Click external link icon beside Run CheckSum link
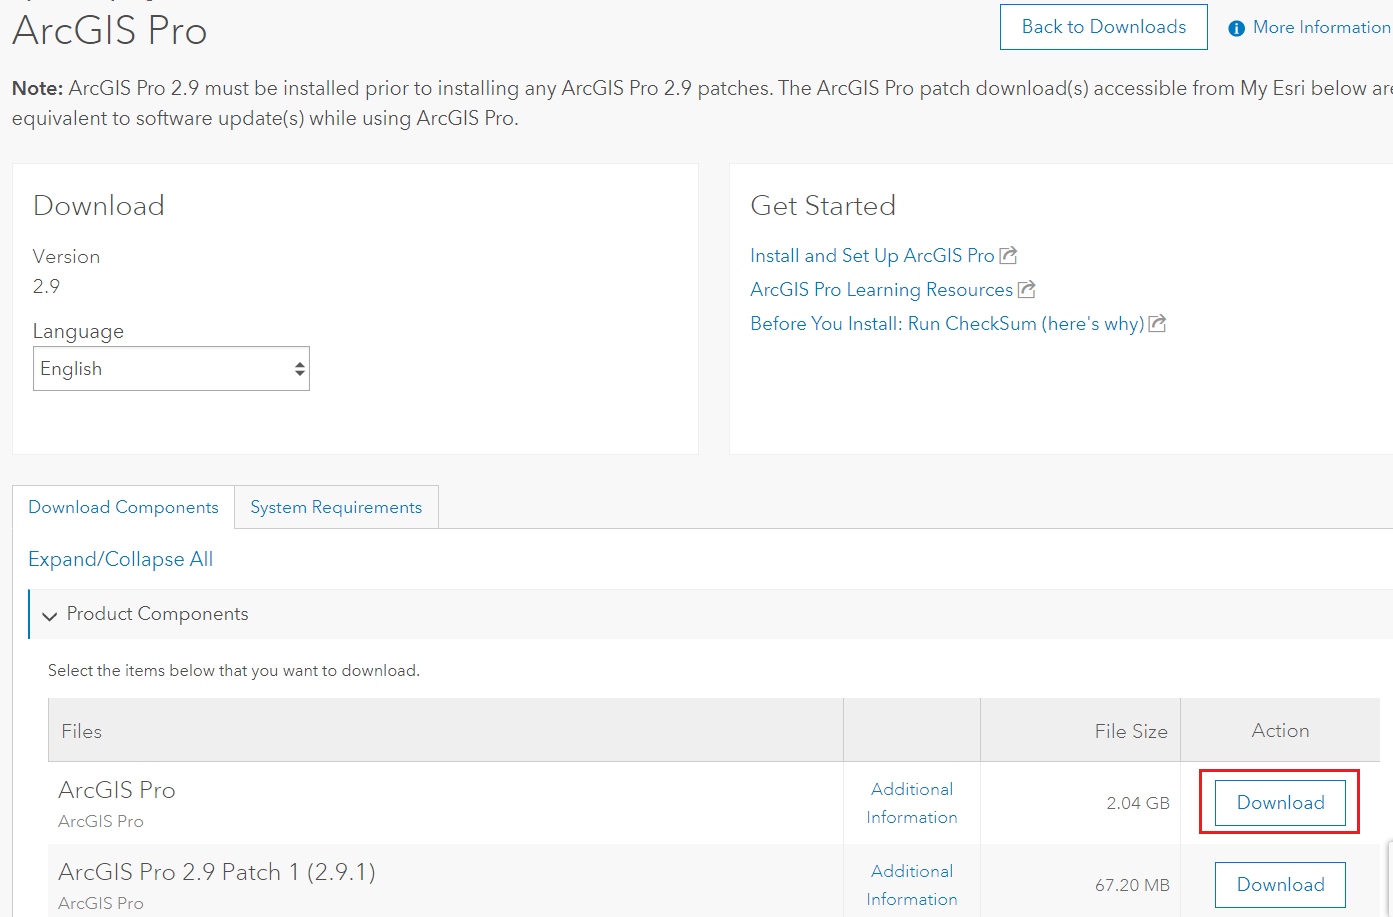 coord(1156,323)
